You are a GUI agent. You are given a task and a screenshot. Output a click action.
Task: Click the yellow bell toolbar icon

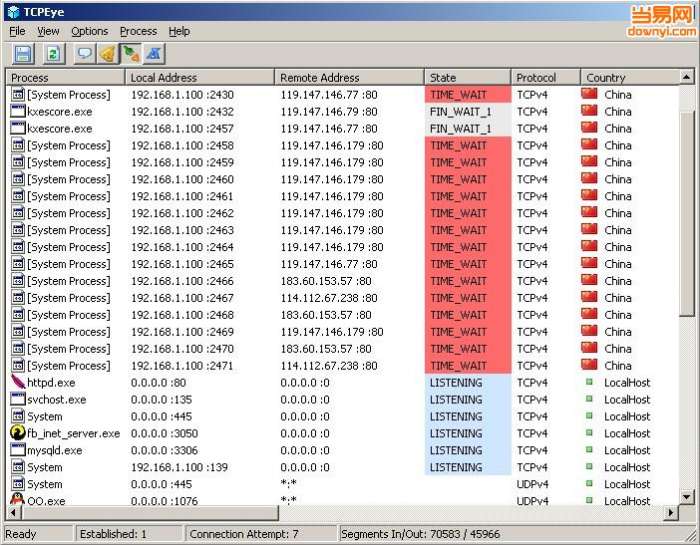pos(108,54)
